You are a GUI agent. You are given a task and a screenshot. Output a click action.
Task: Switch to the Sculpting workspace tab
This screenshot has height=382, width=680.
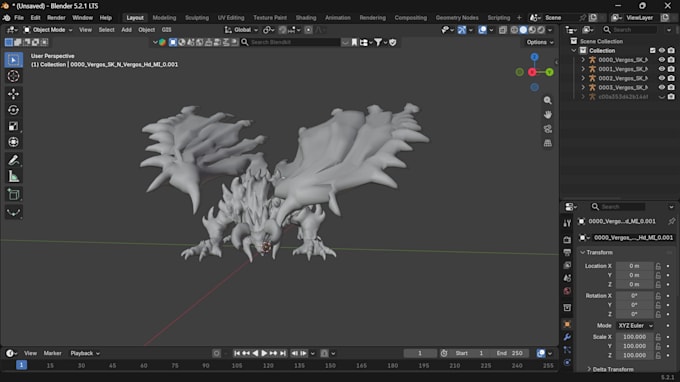click(197, 18)
